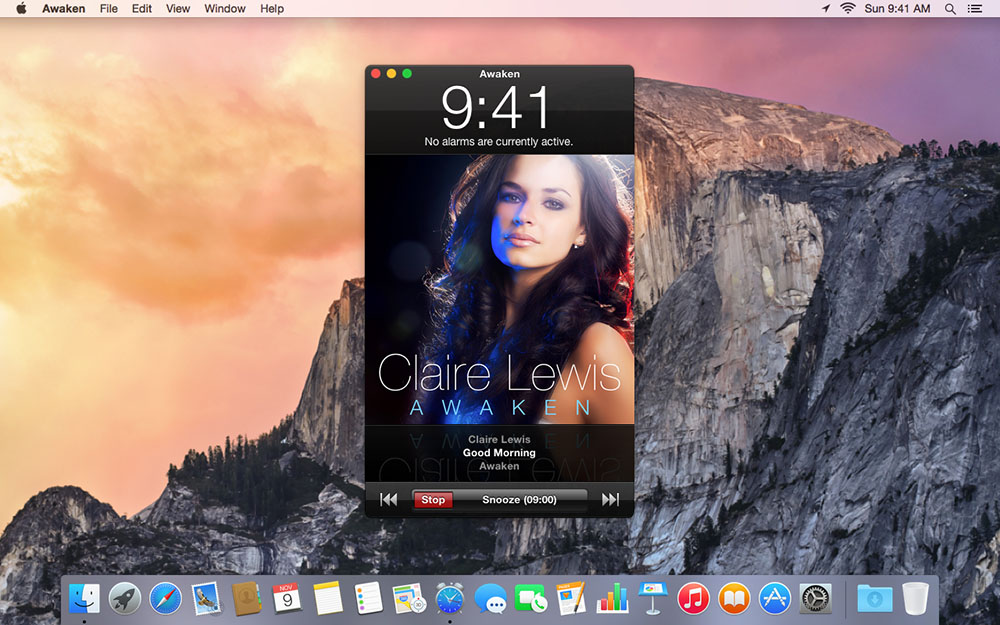This screenshot has height=625, width=1000.
Task: Open the App Store from dock
Action: pos(775,599)
